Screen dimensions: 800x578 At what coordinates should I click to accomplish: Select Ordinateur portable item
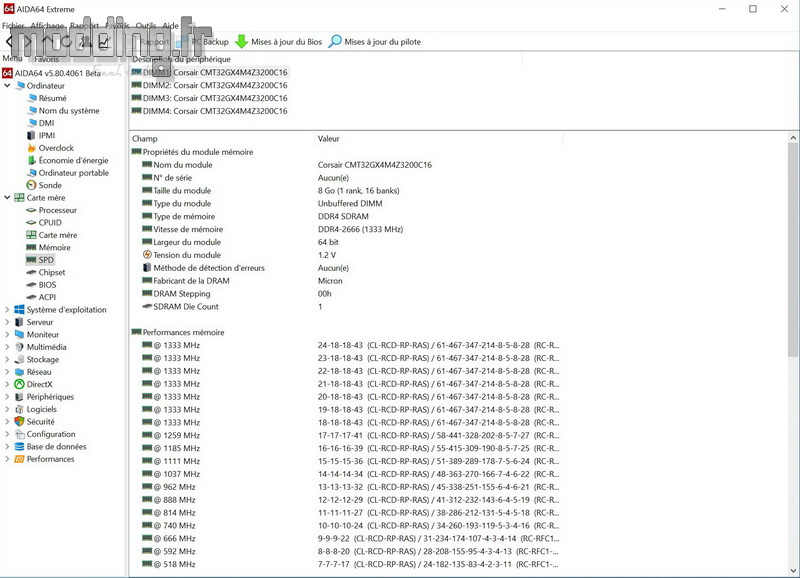(73, 173)
